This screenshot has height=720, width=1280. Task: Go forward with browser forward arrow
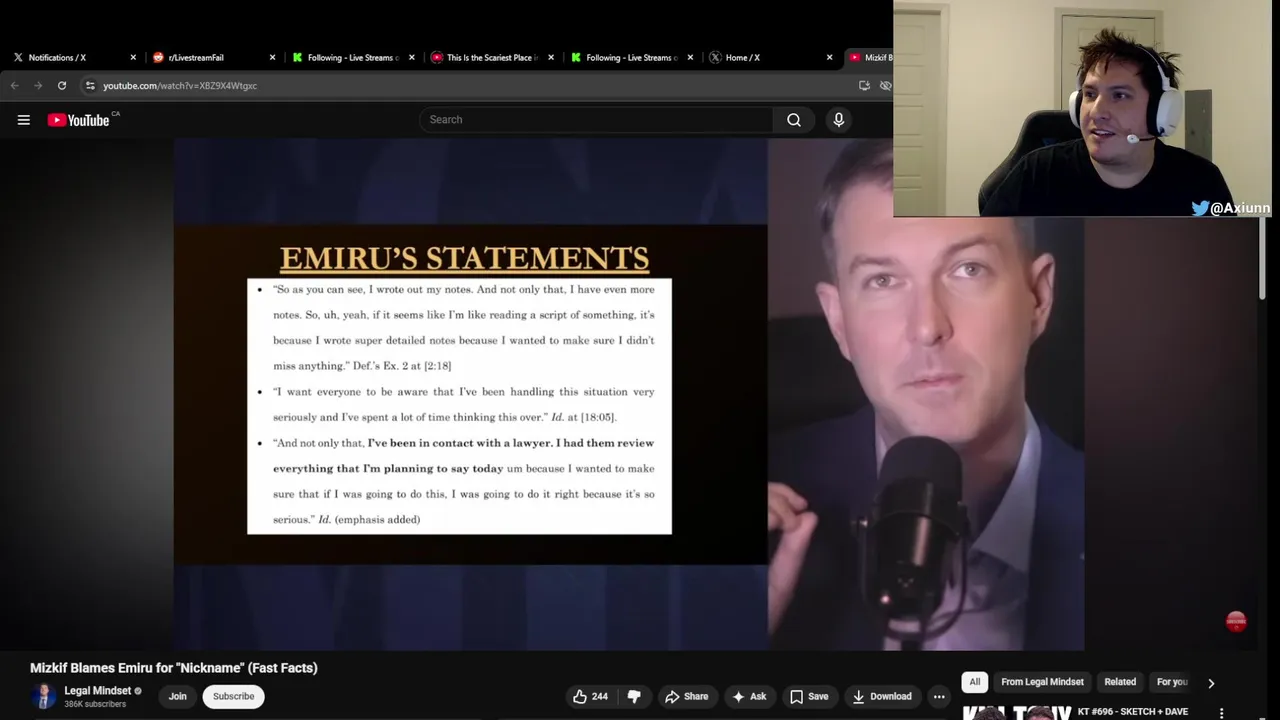pyautogui.click(x=38, y=86)
